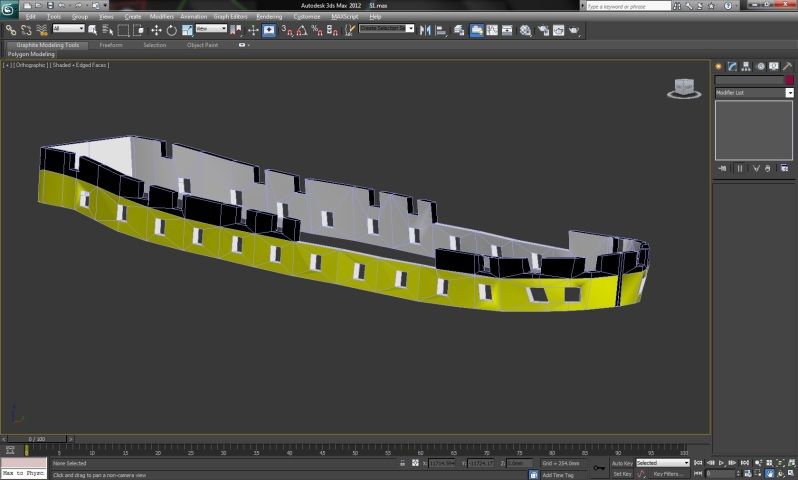Activate the Select Object tool

[93, 31]
